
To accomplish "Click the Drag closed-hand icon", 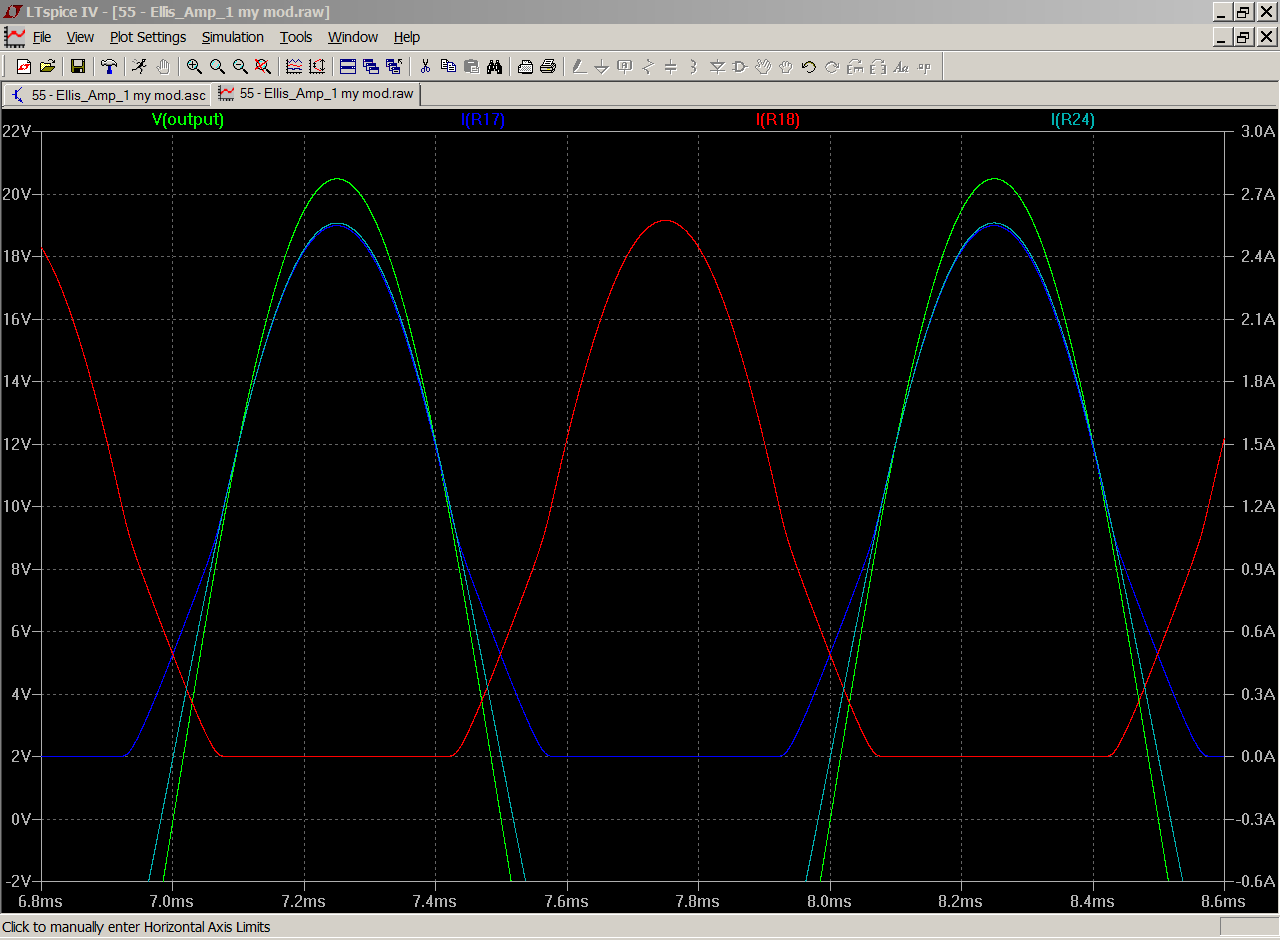I will [786, 66].
